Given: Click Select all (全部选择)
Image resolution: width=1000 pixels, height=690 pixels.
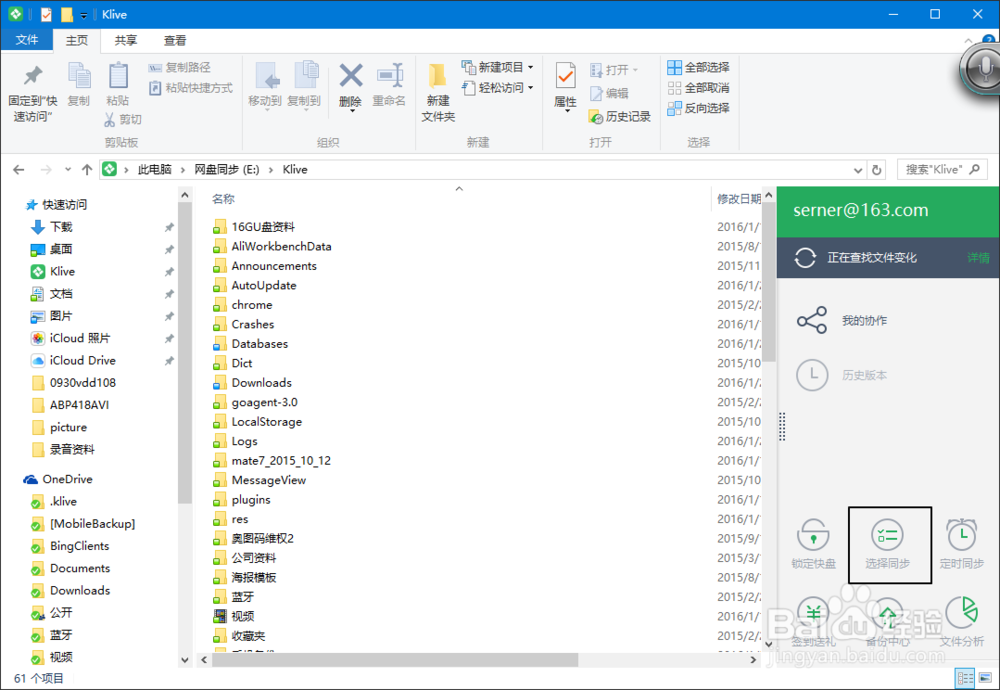Looking at the screenshot, I should click(x=698, y=68).
